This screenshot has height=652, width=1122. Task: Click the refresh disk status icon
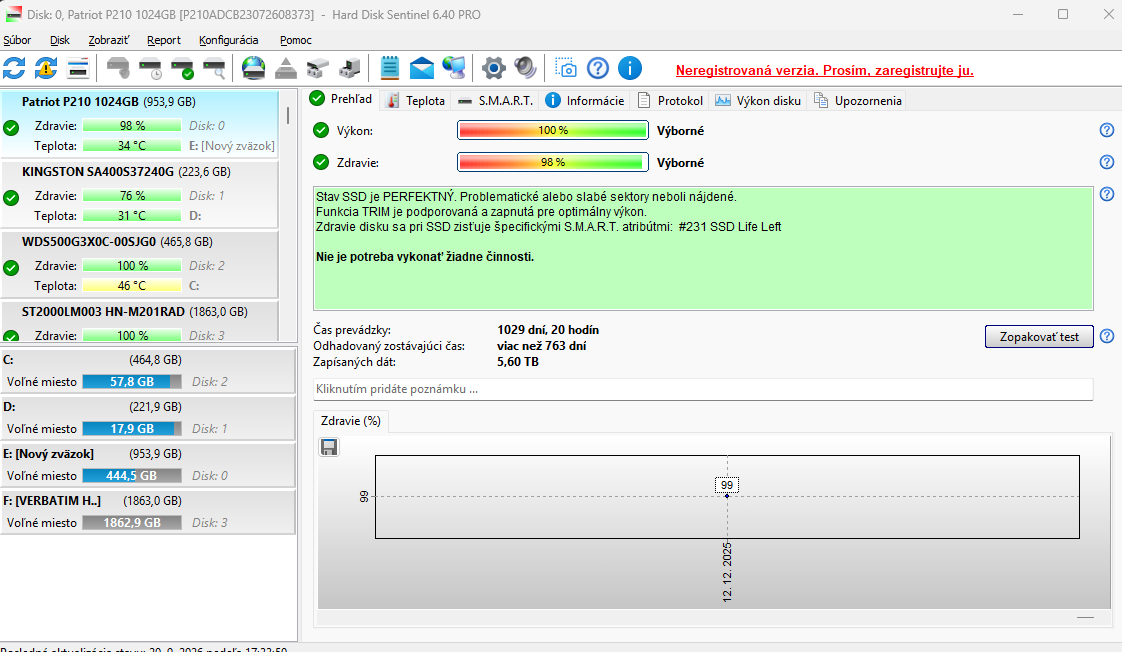pyautogui.click(x=14, y=69)
